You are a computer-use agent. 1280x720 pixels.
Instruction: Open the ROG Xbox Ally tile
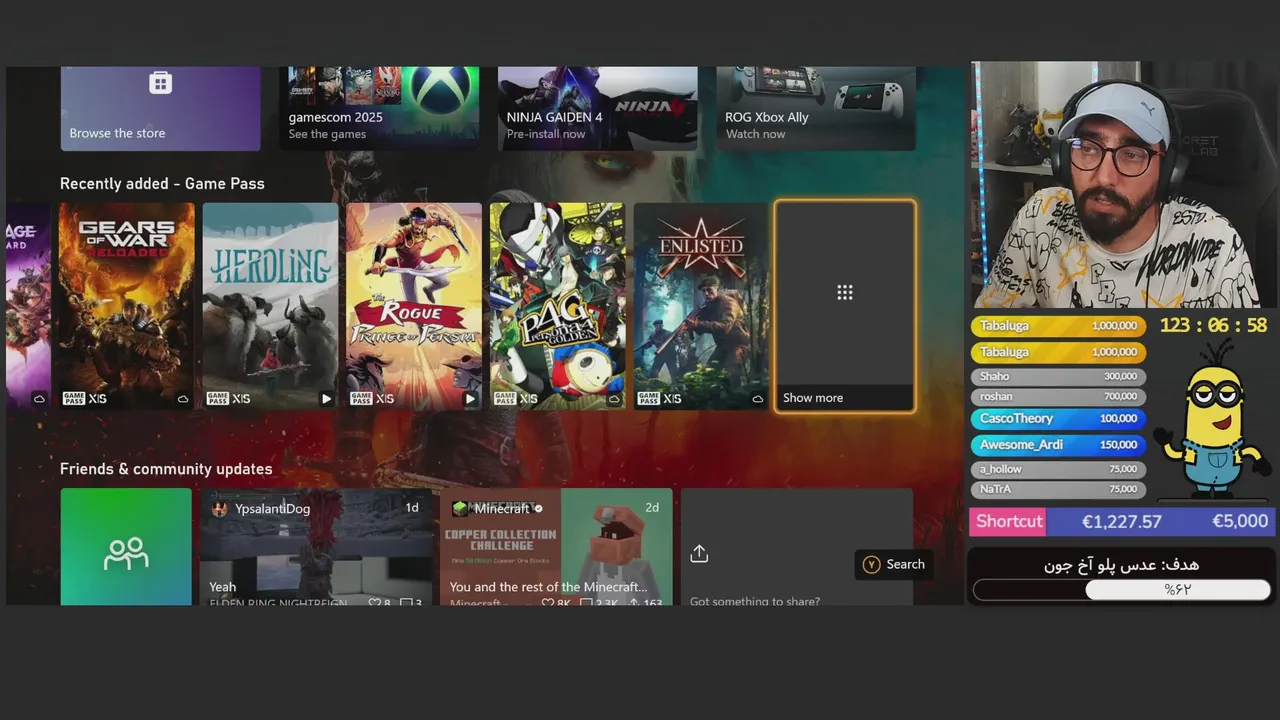[816, 108]
